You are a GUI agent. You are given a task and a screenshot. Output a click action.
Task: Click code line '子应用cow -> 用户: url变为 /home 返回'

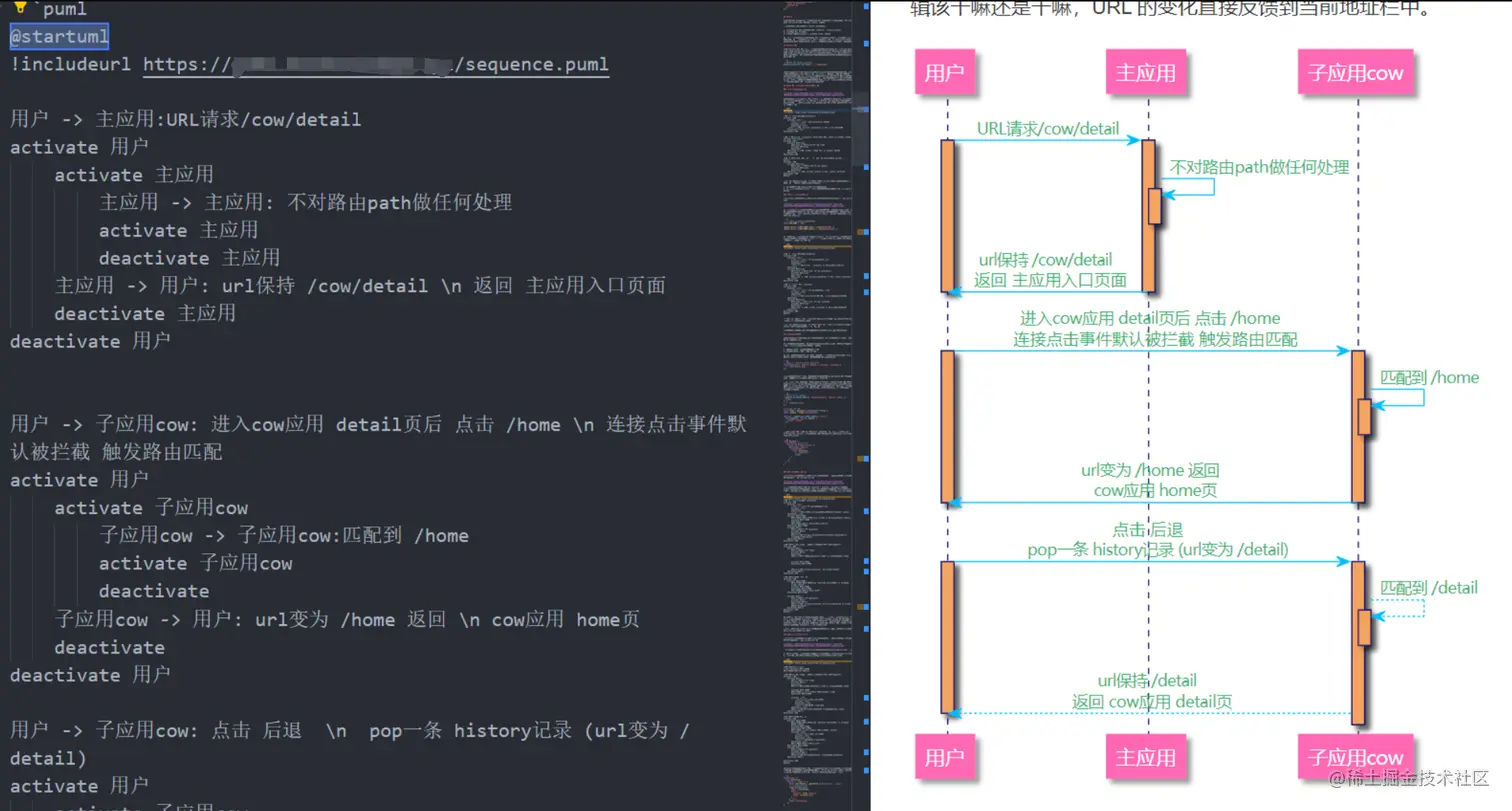pyautogui.click(x=347, y=620)
